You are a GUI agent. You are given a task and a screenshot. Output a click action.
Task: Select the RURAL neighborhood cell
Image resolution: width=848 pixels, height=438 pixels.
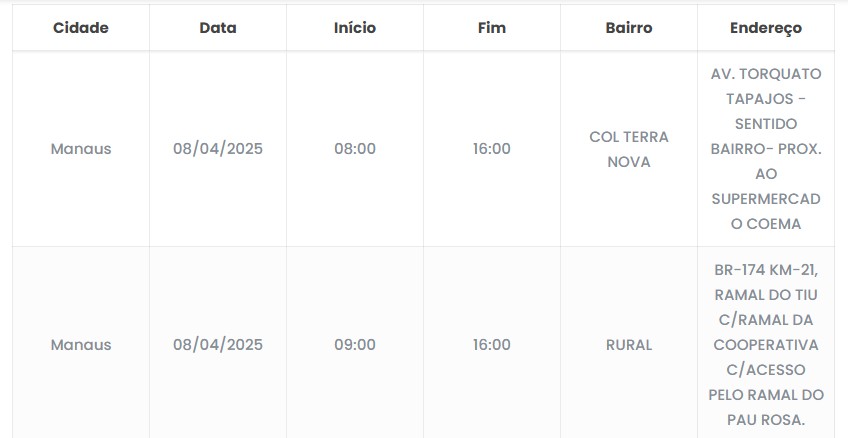click(x=629, y=345)
